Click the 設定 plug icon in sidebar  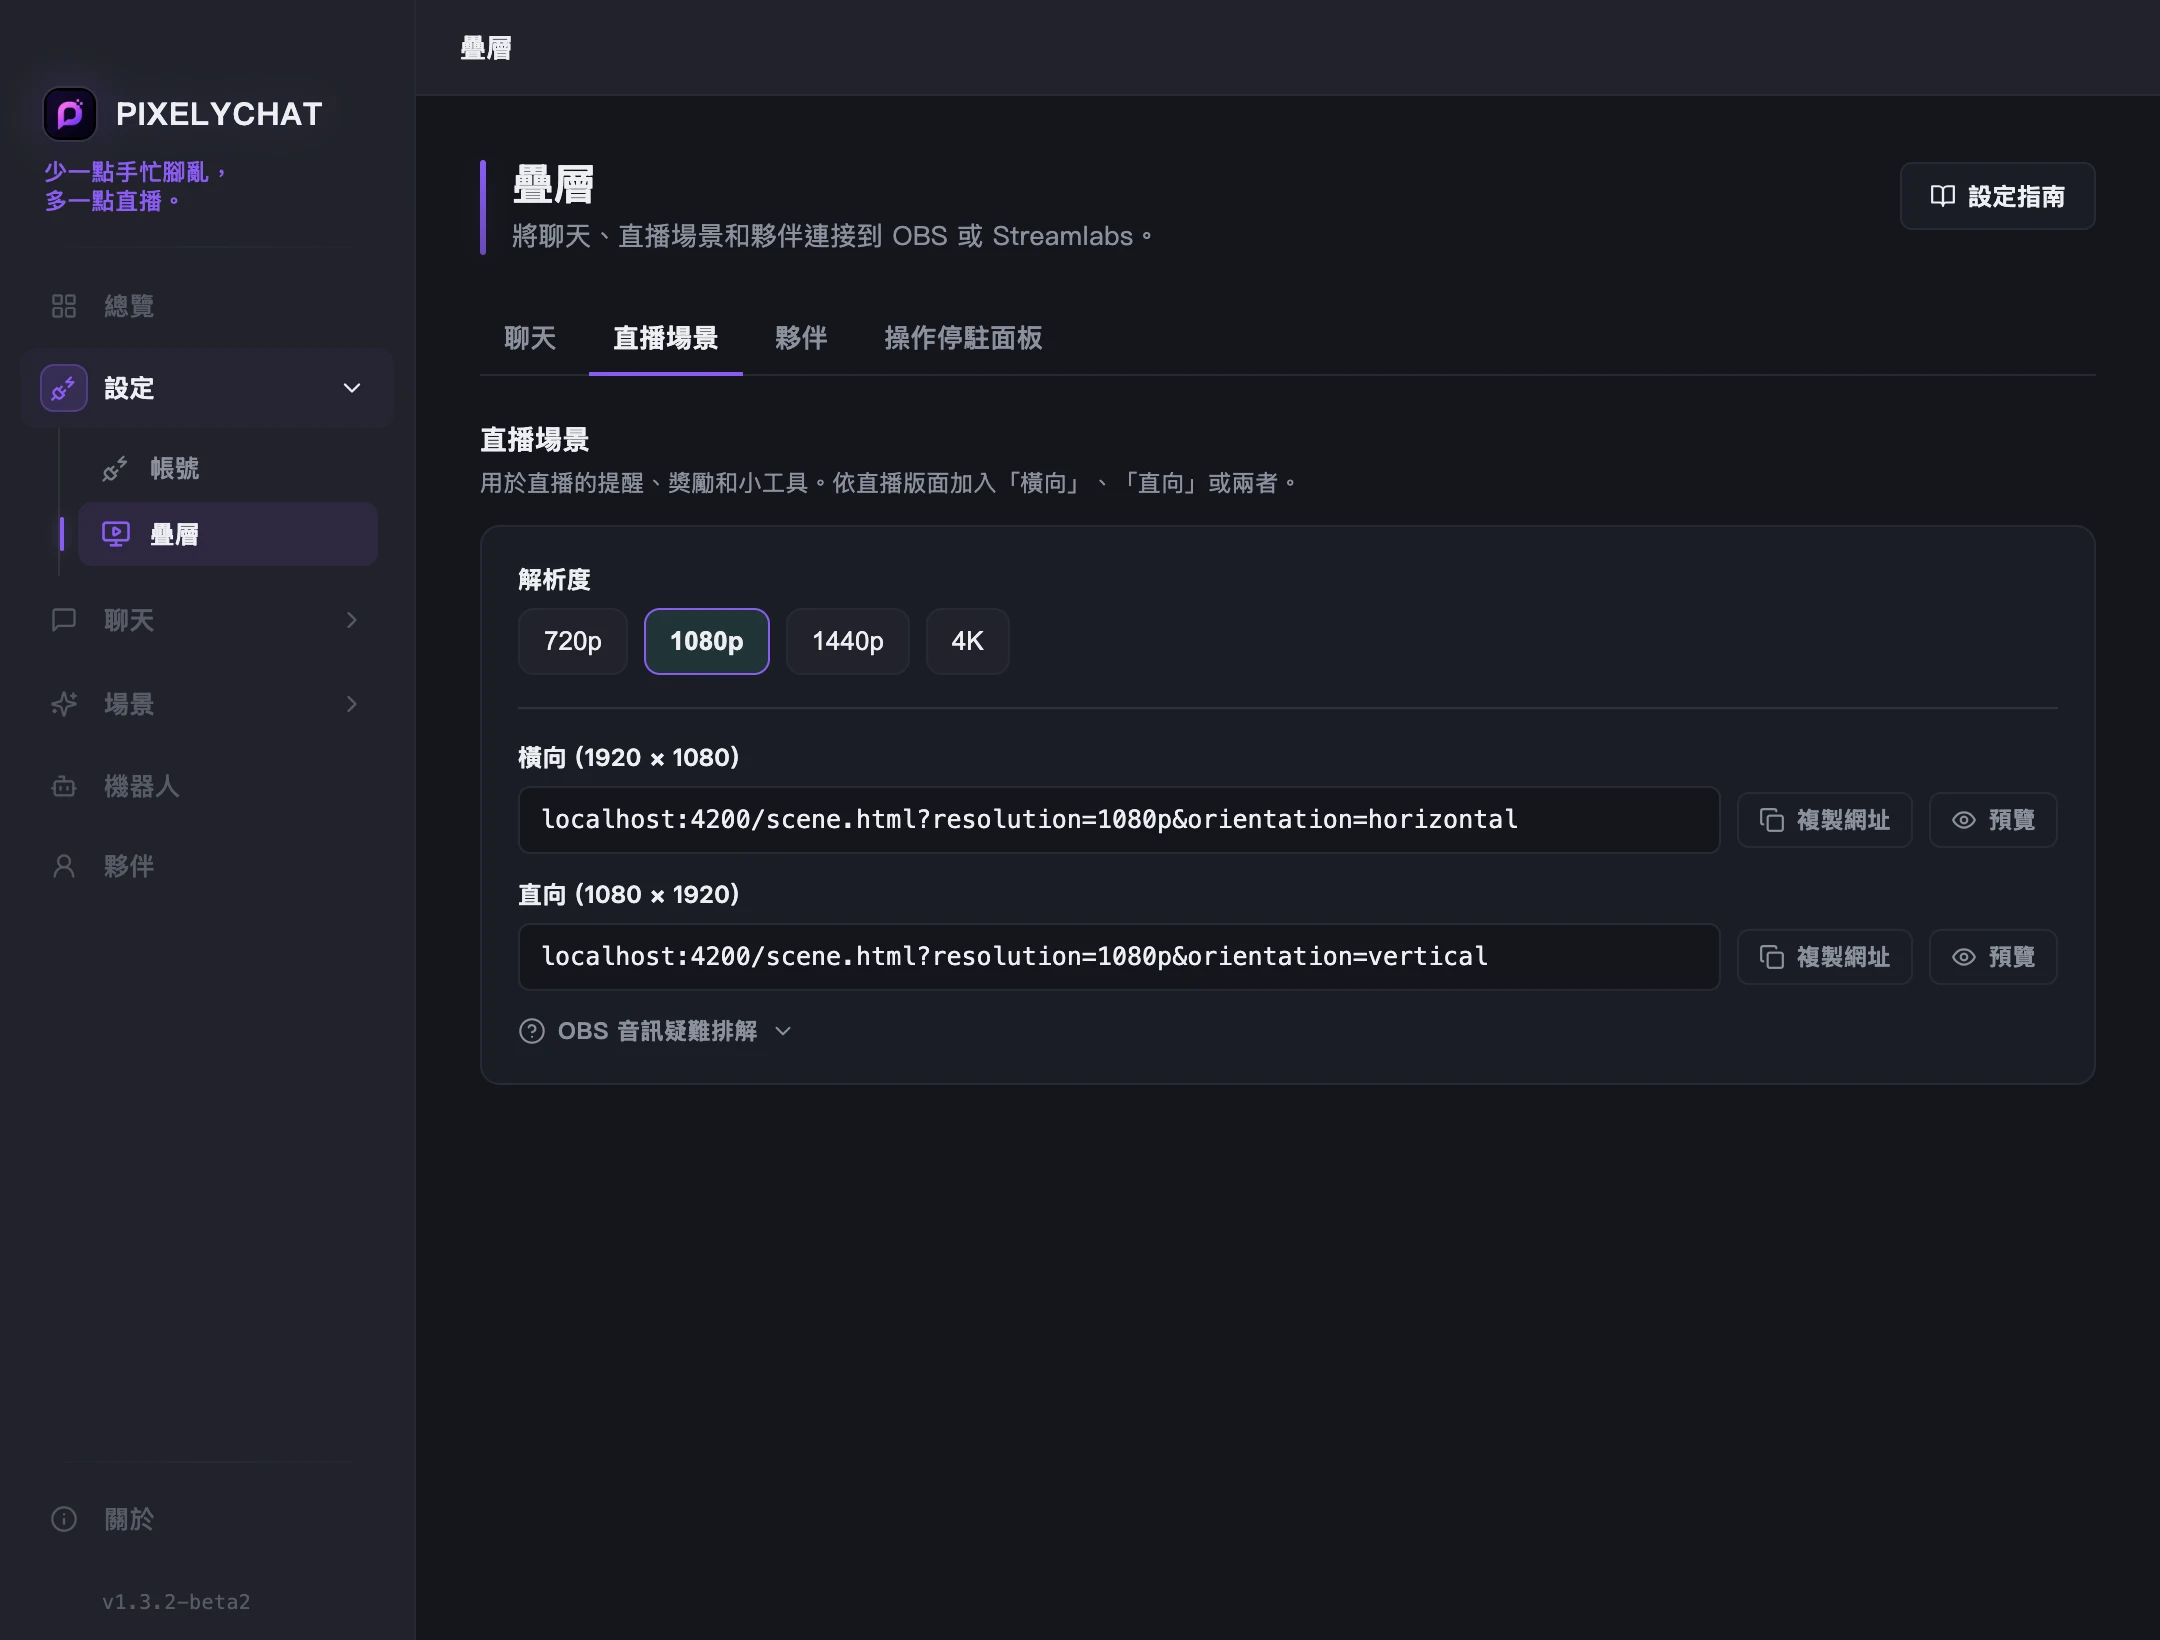click(64, 388)
